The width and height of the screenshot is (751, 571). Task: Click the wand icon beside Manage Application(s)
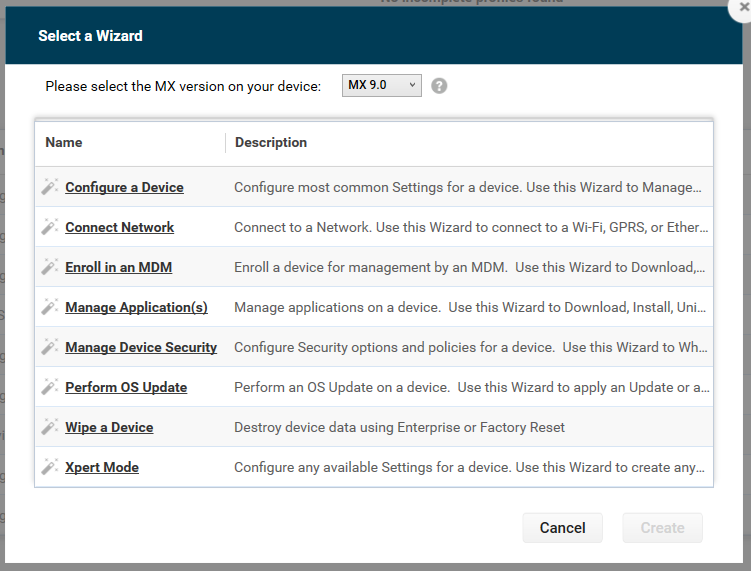(49, 307)
